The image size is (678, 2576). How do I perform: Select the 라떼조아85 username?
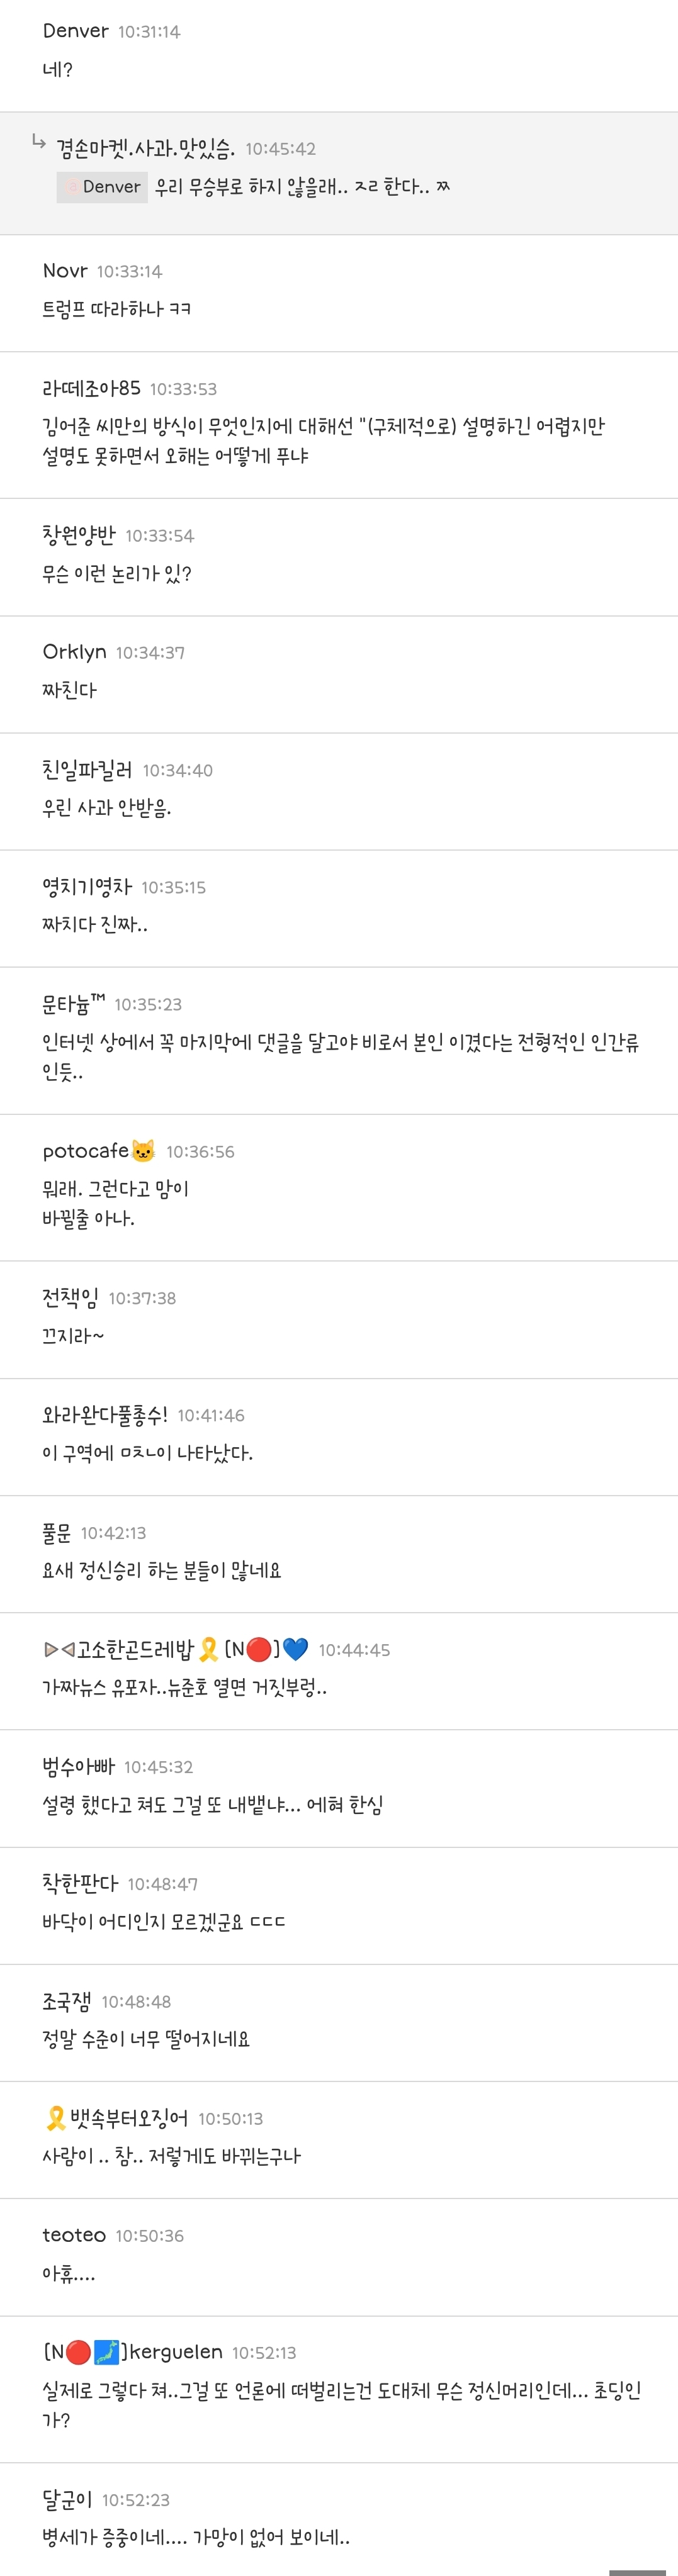pos(91,388)
